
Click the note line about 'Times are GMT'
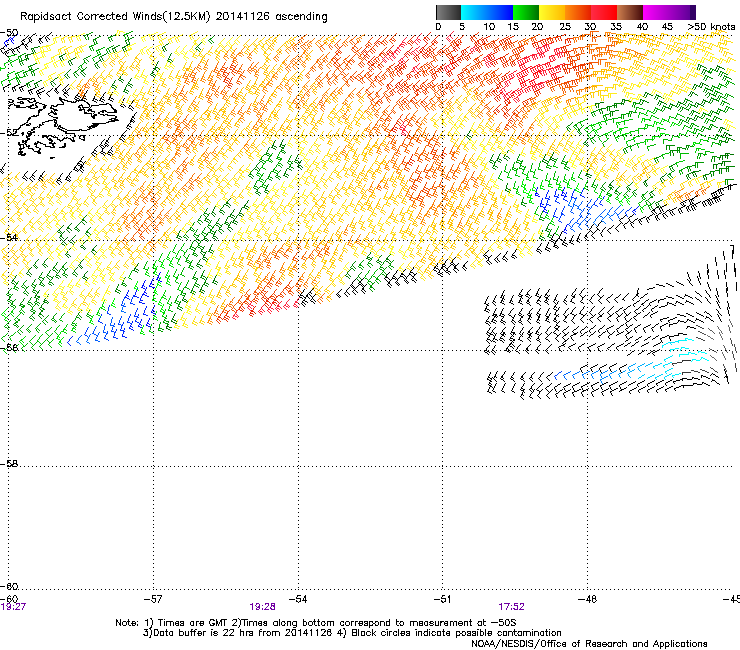tap(316, 623)
